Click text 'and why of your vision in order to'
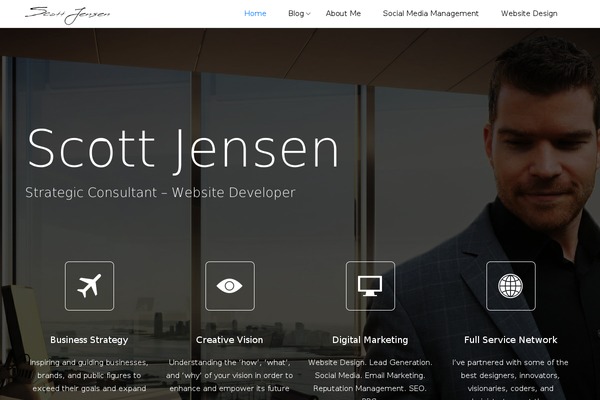This screenshot has height=400, width=600. click(230, 376)
